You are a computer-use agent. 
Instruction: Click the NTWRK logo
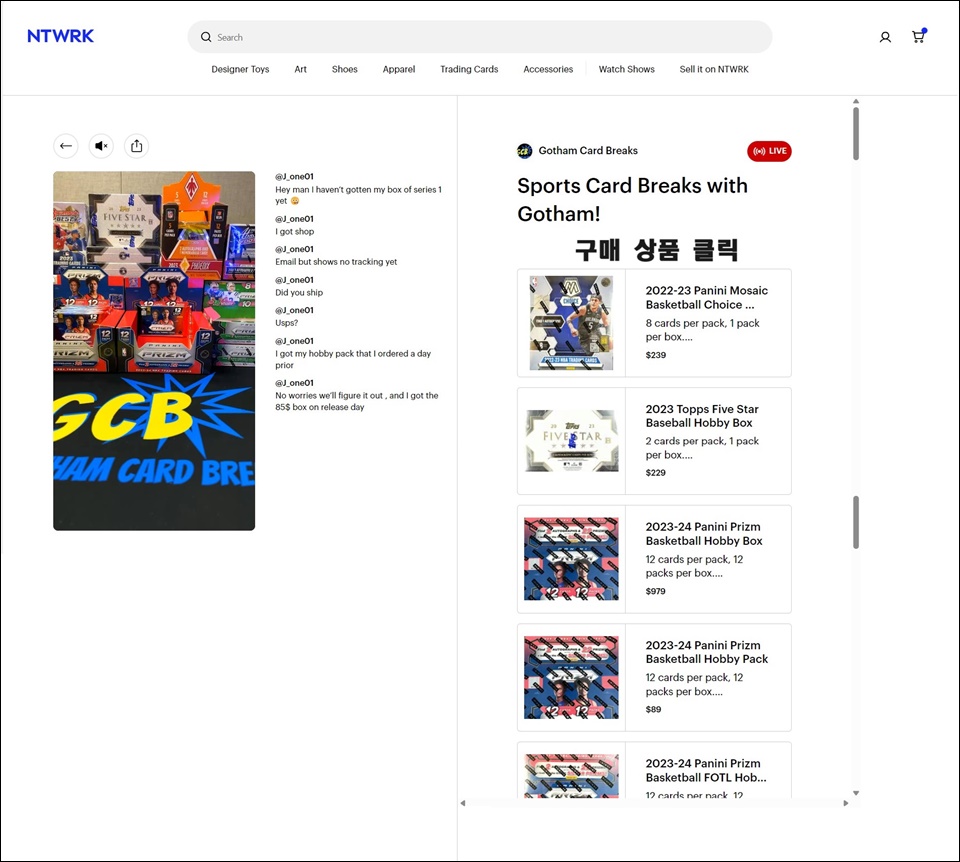61,36
